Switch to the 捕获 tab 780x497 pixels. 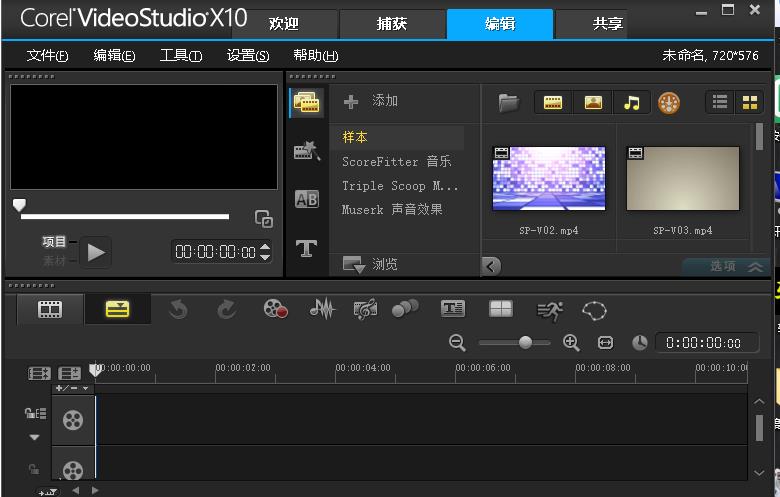pos(392,24)
